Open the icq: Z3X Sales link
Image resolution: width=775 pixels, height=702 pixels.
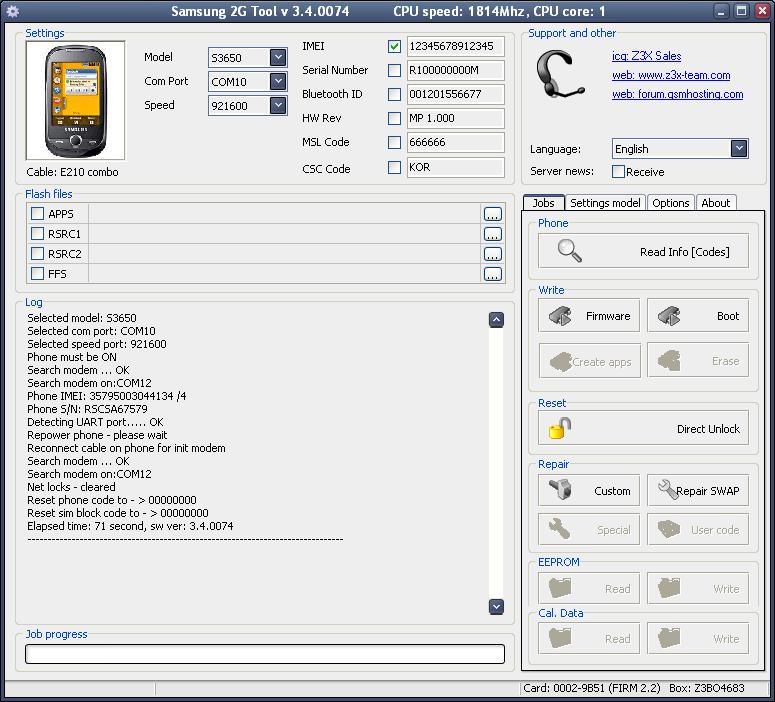(646, 56)
